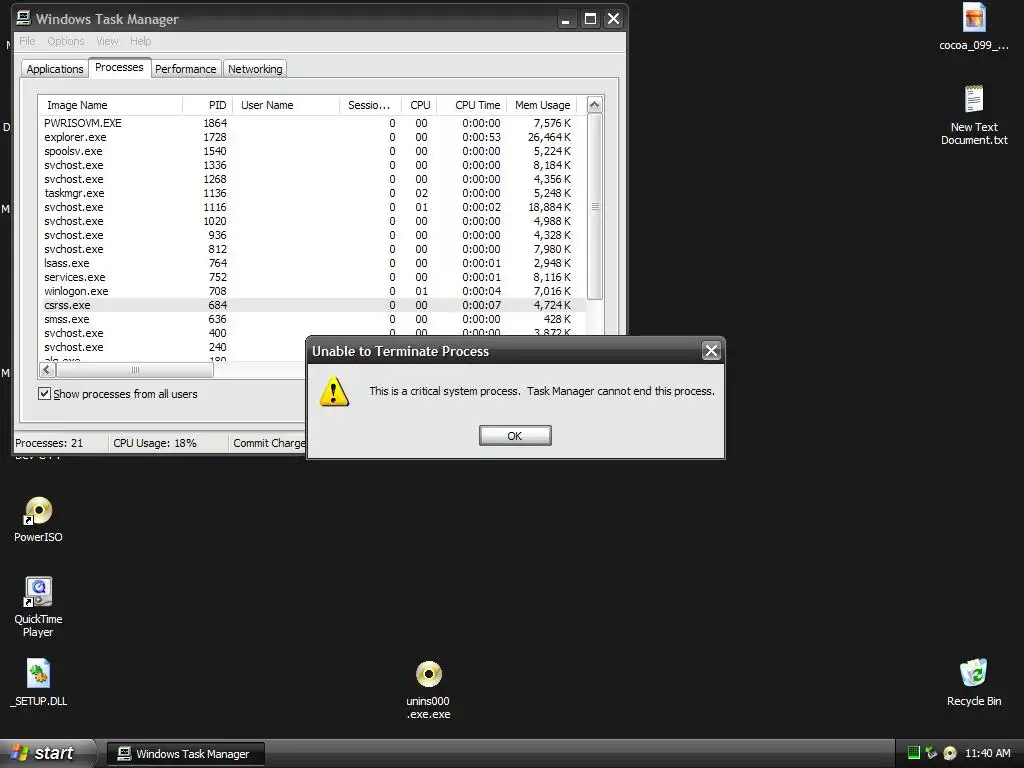The width and height of the screenshot is (1024, 768).
Task: Sort by Image Name column header
Action: (110, 105)
